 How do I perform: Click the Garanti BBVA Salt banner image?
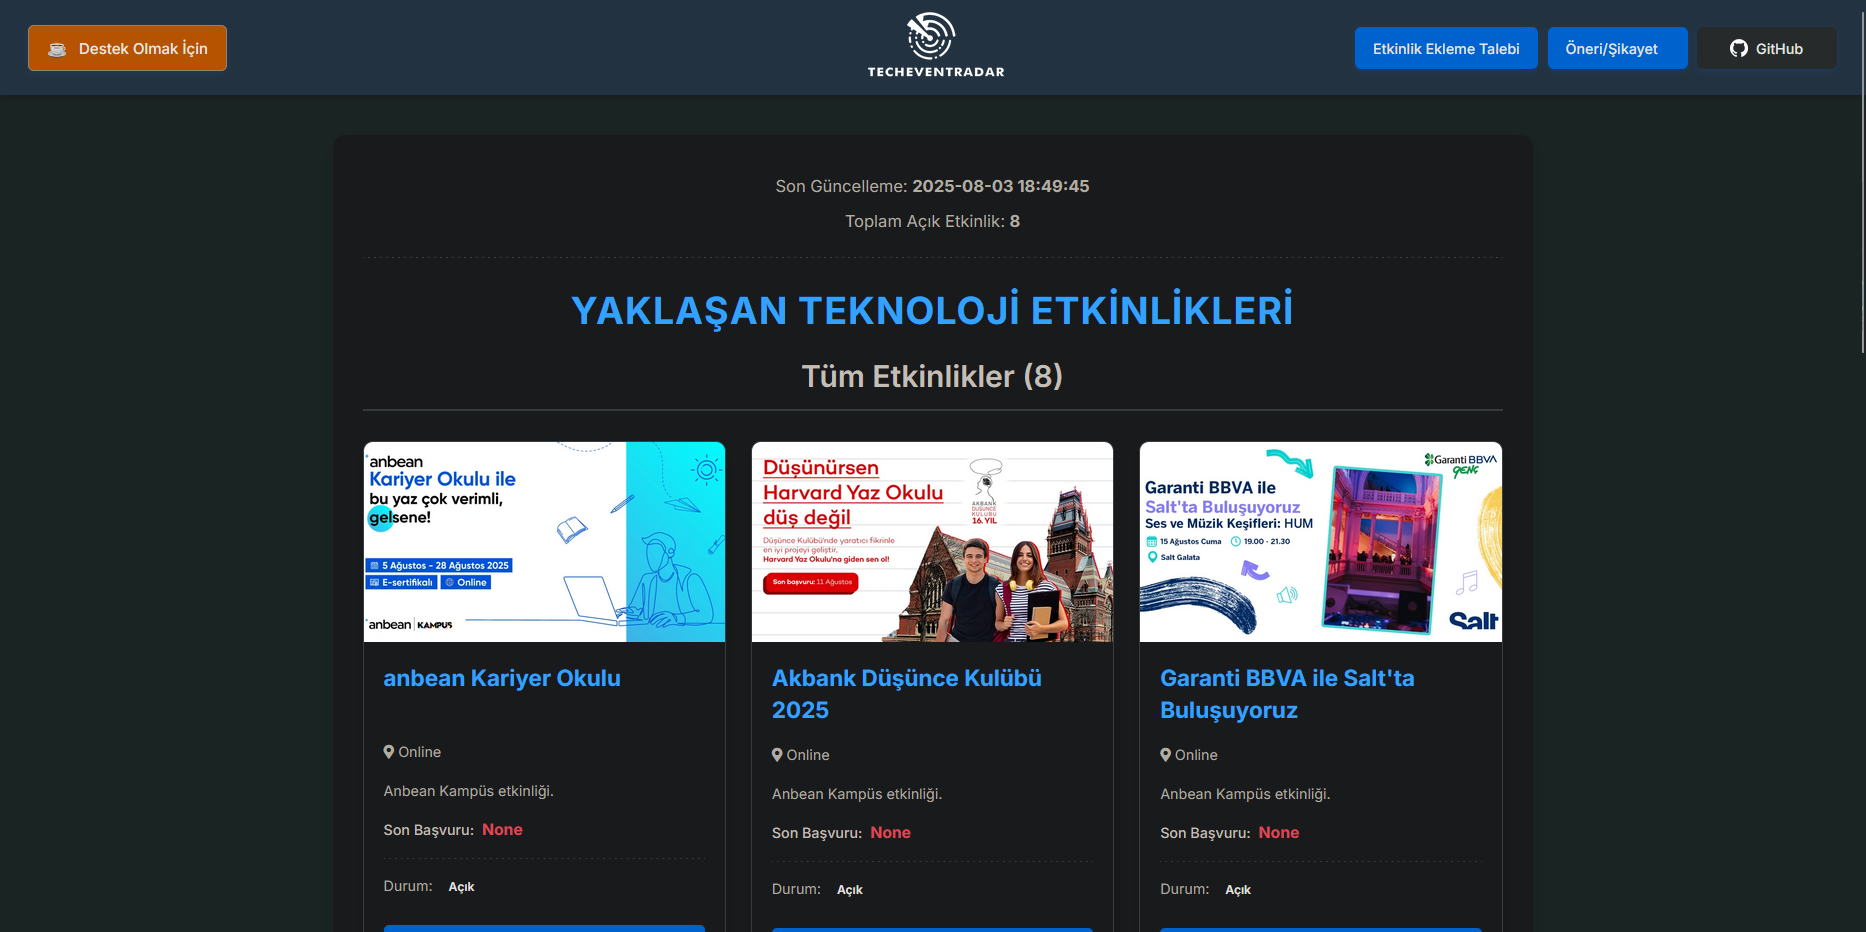coord(1321,542)
